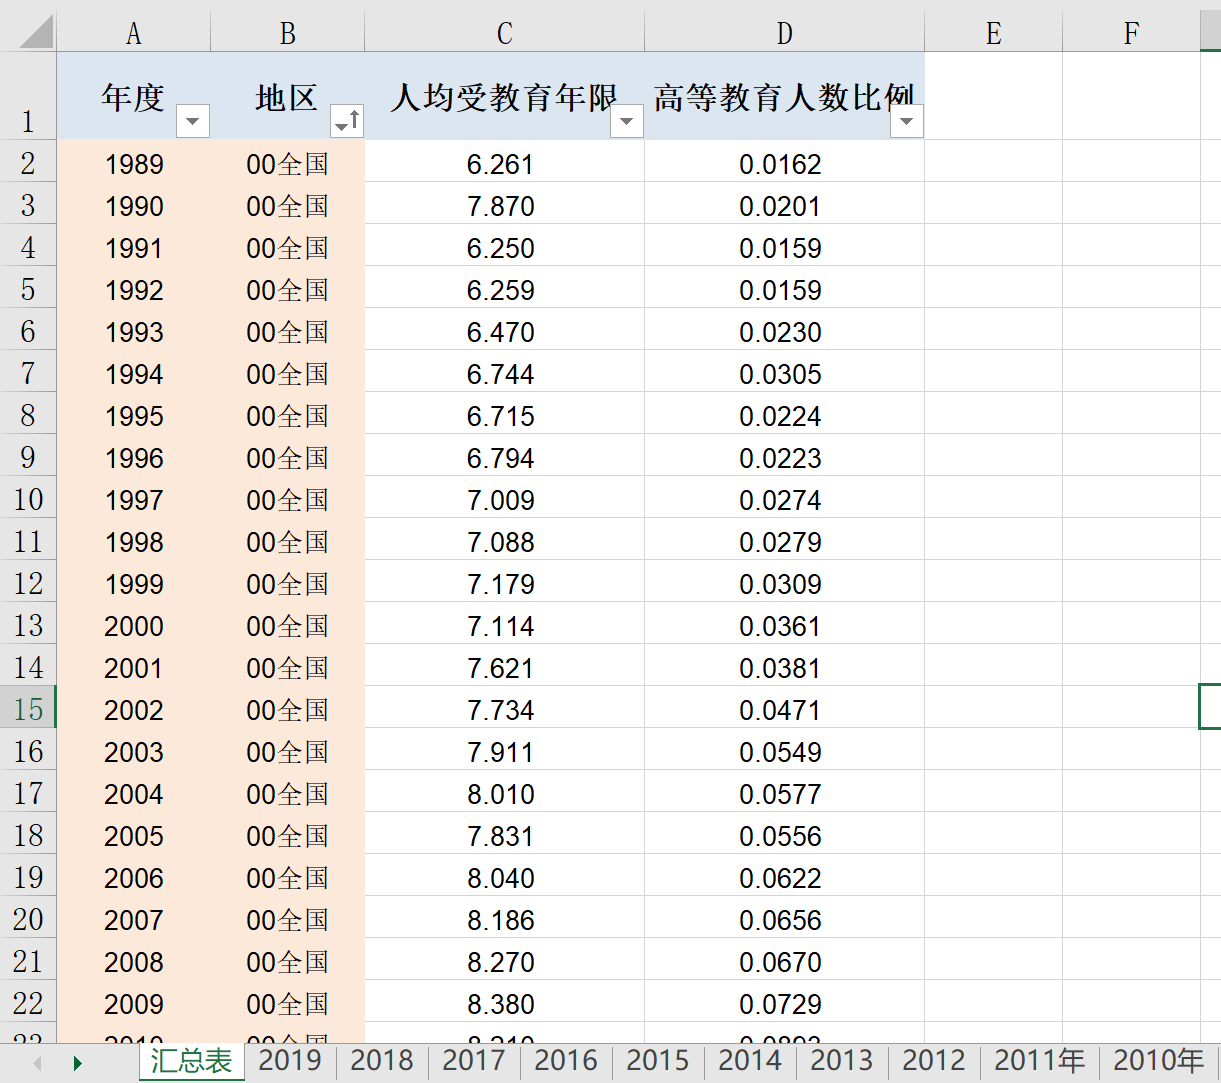1221x1083 pixels.
Task: Select the cell with value 8.380
Action: click(505, 1003)
